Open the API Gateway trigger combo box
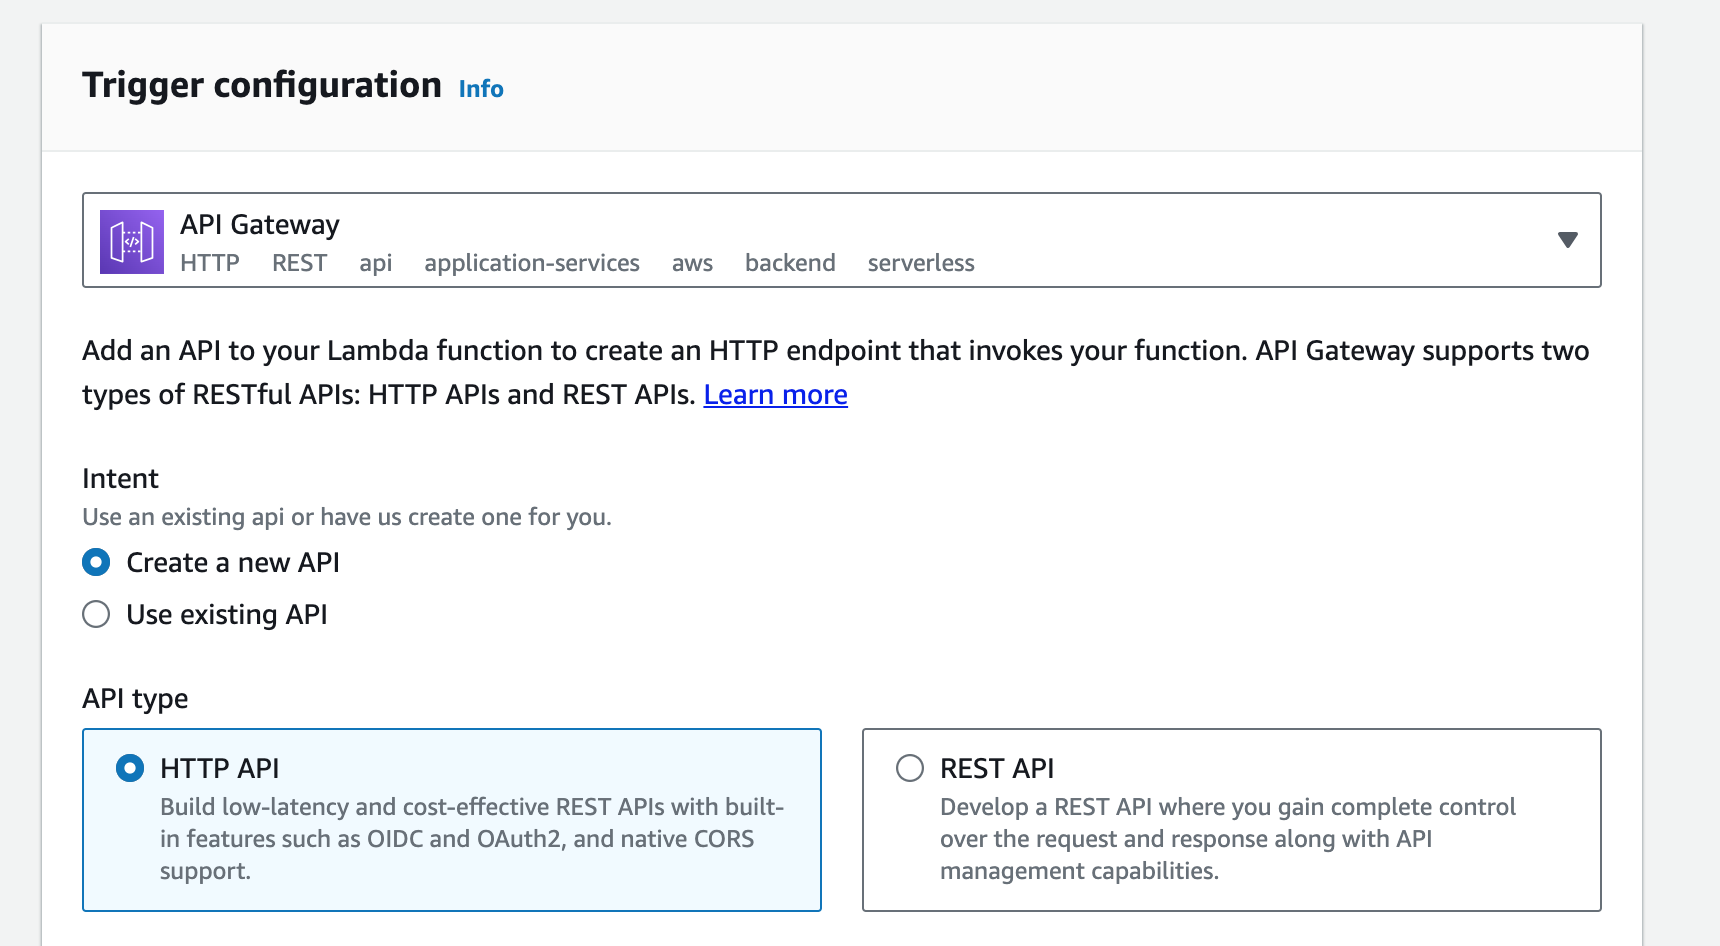 point(840,240)
